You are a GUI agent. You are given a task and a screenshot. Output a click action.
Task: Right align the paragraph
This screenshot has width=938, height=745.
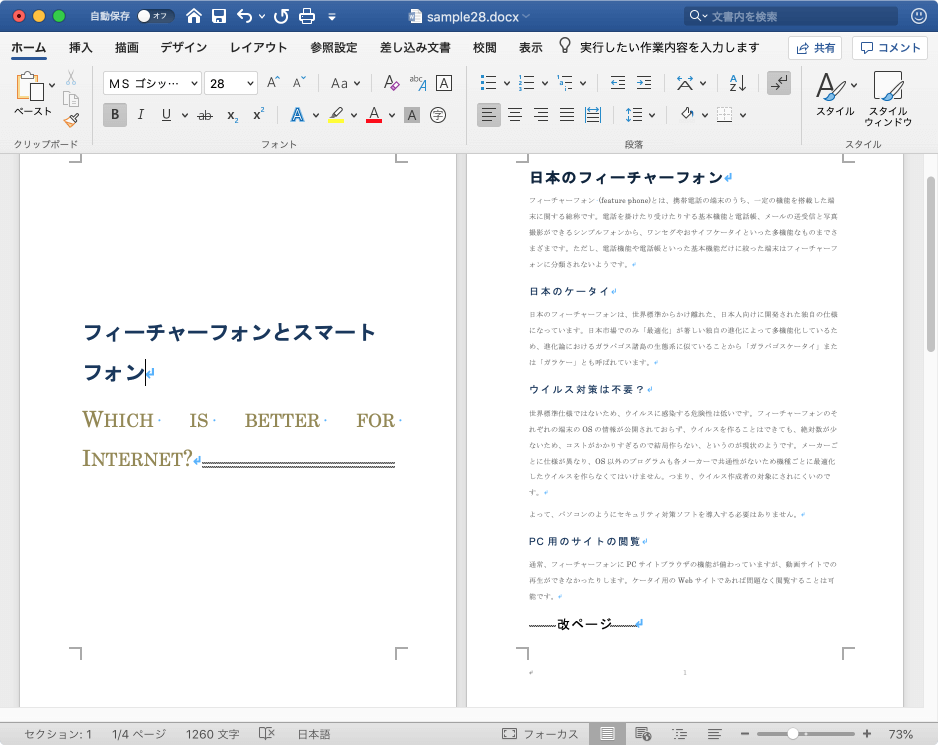point(541,115)
